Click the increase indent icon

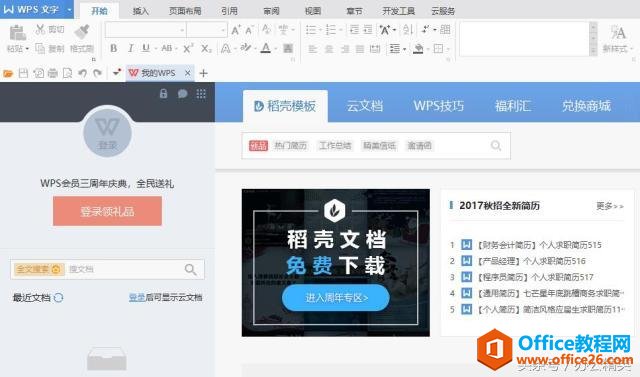(x=368, y=29)
